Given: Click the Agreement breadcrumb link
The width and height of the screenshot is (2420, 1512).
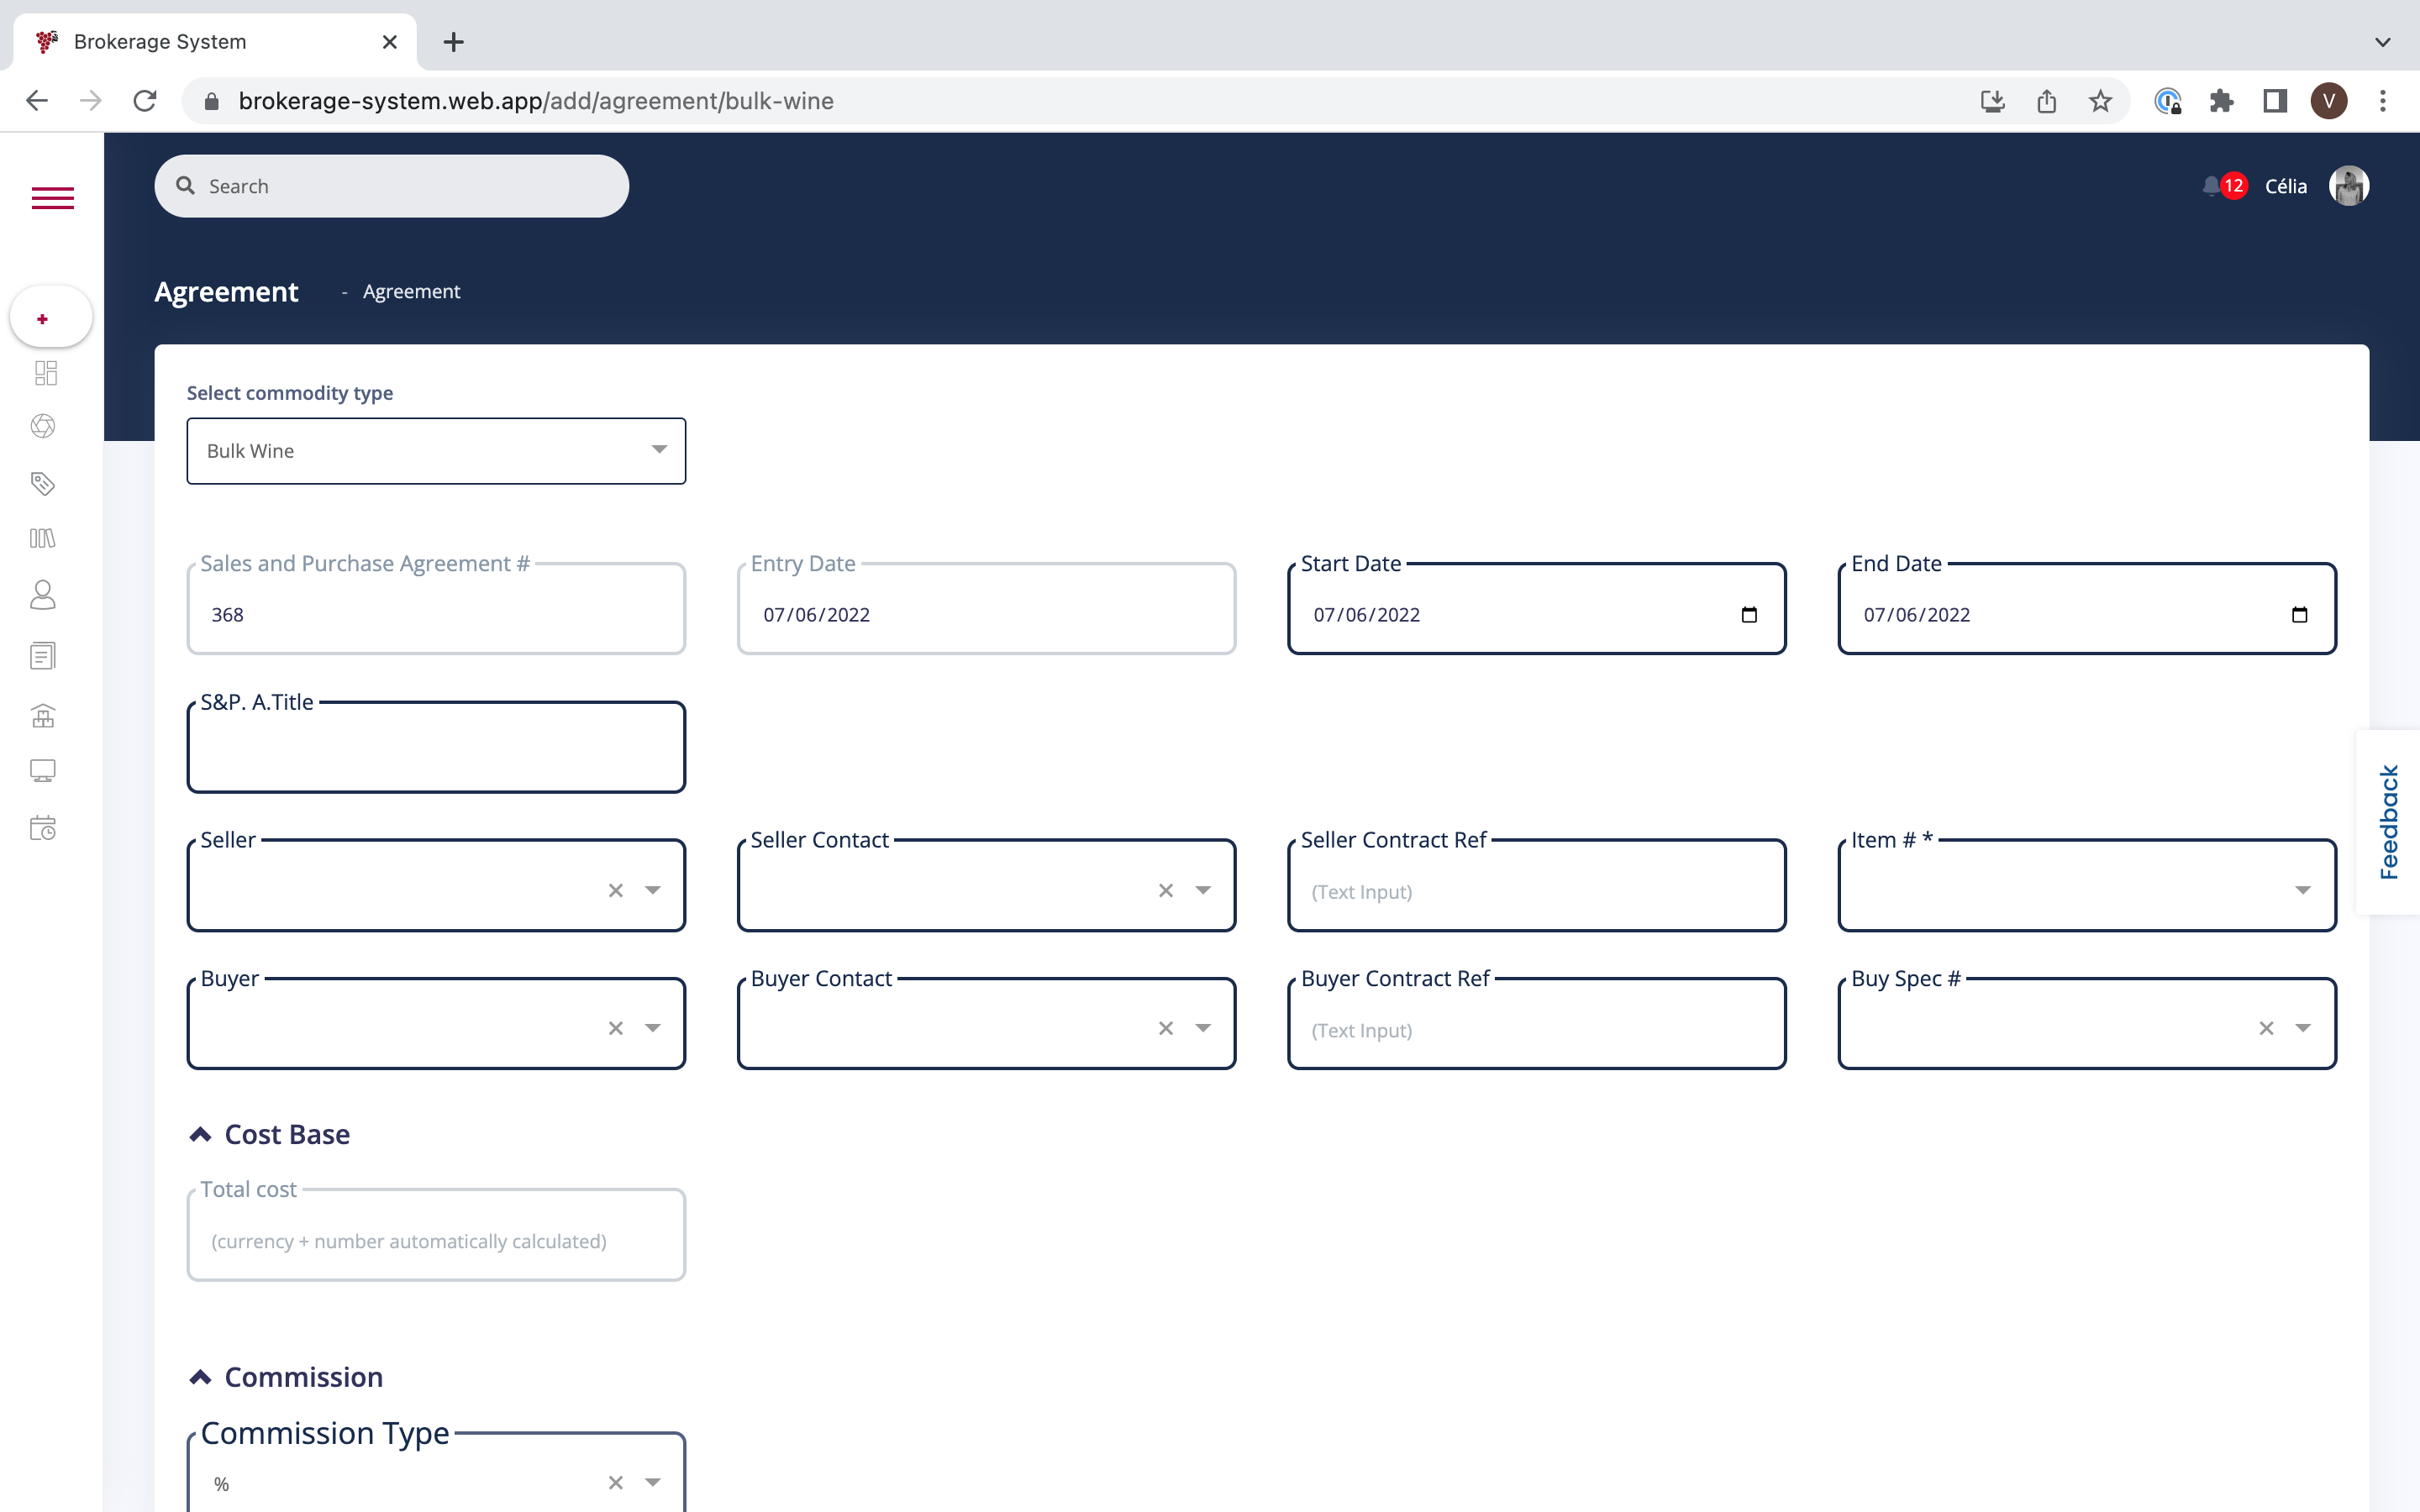Looking at the screenshot, I should (x=411, y=292).
